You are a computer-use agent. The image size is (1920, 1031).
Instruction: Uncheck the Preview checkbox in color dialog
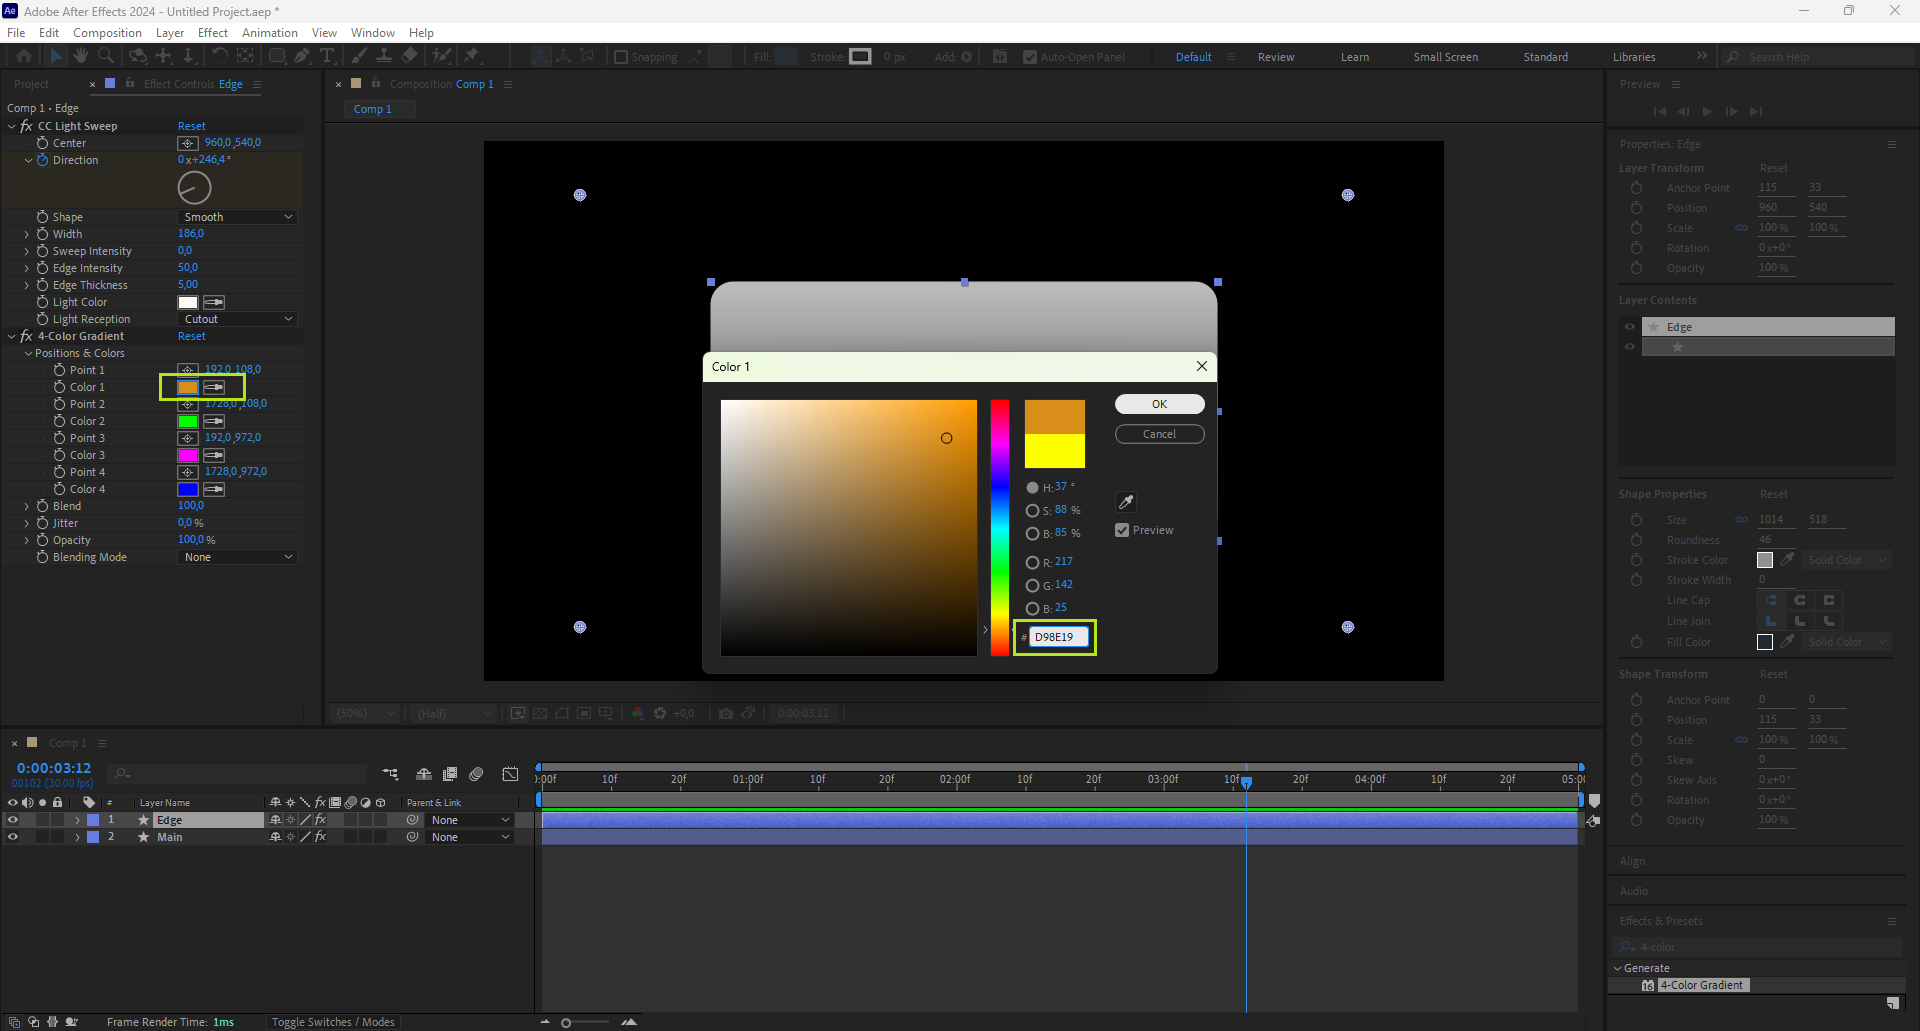pos(1122,530)
